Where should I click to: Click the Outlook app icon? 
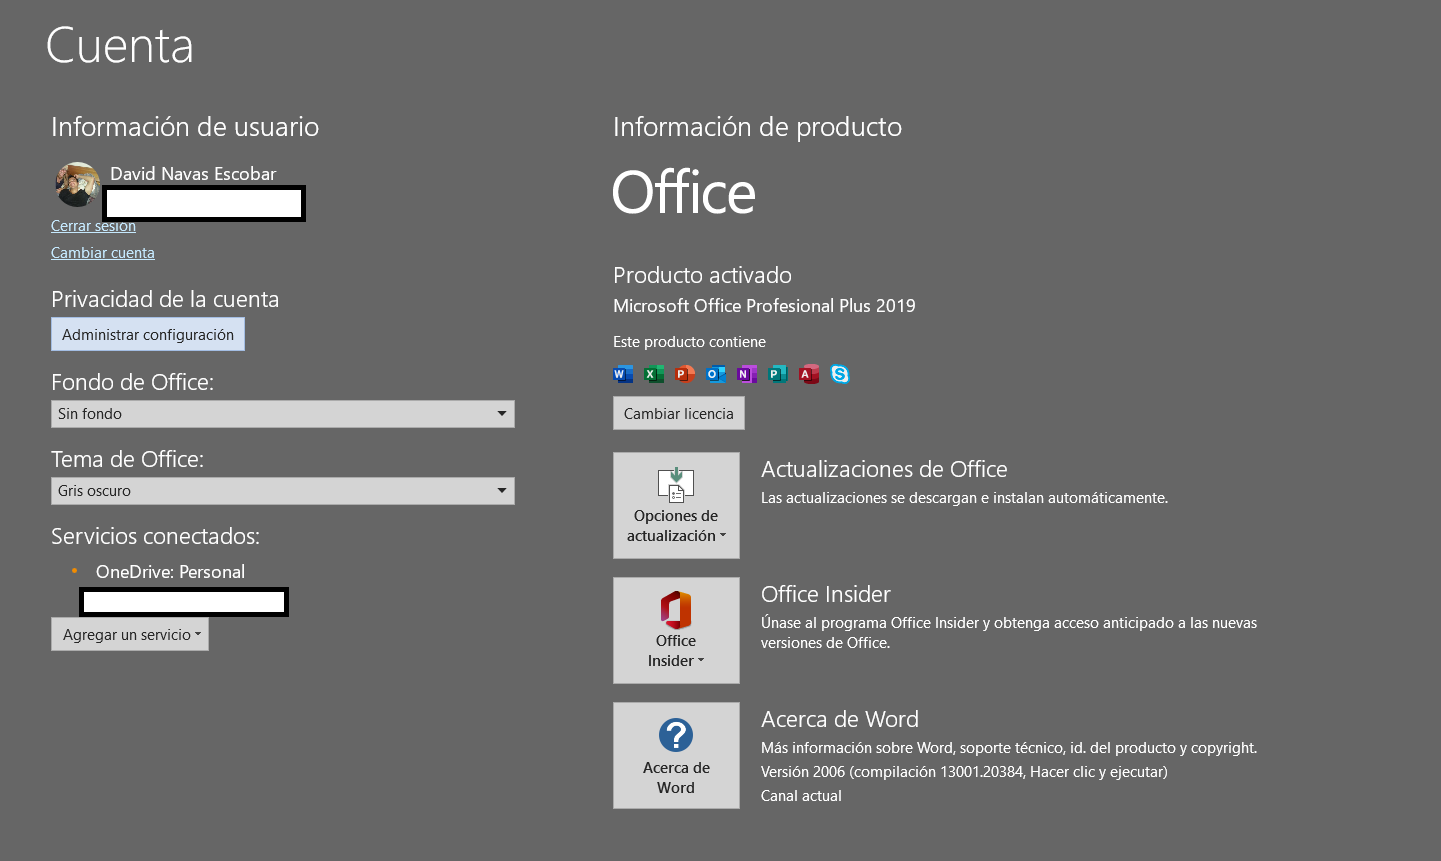716,374
